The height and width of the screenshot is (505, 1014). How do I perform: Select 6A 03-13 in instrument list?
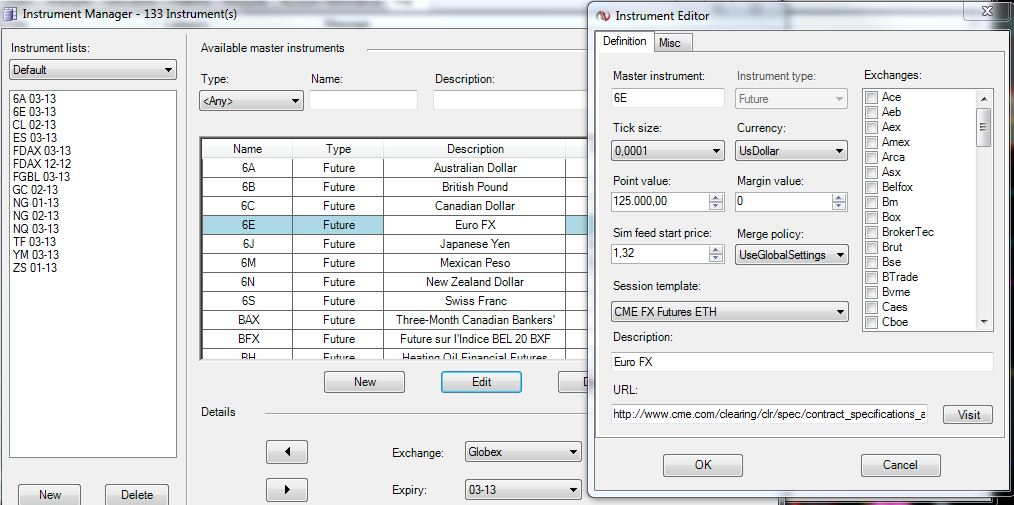pos(34,99)
